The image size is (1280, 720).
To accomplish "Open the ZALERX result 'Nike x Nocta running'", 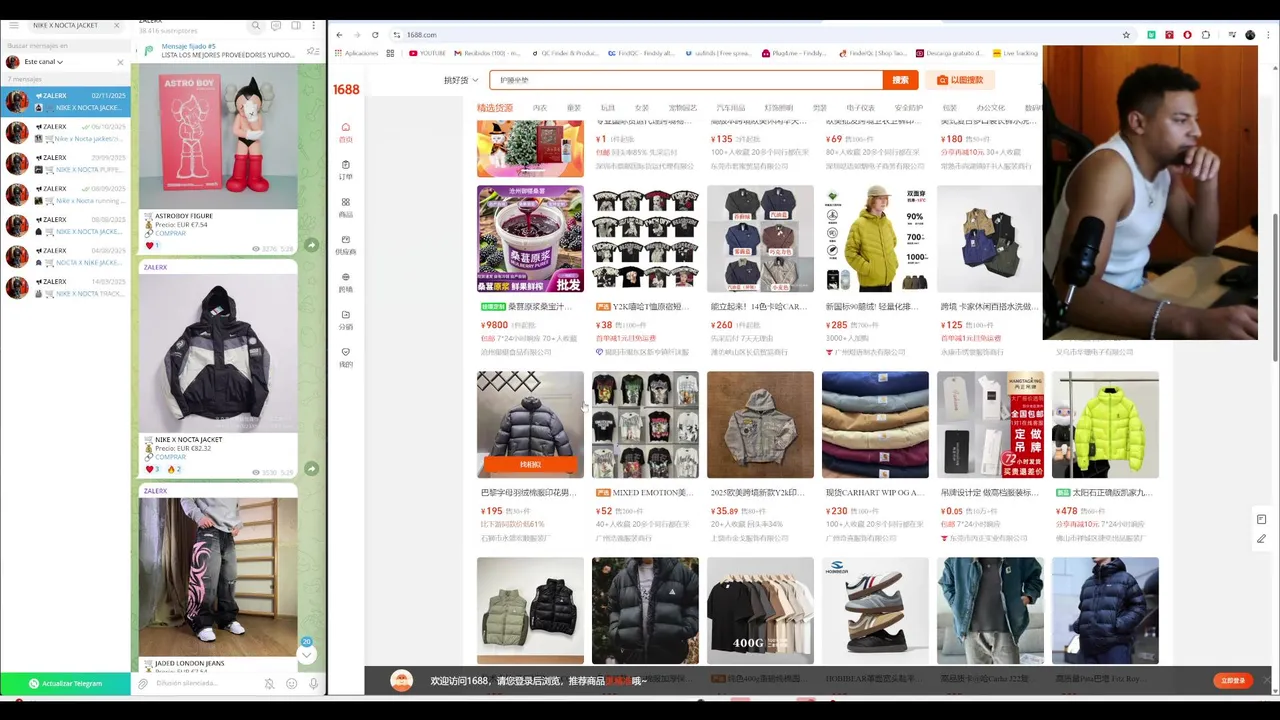I will 65,194.
